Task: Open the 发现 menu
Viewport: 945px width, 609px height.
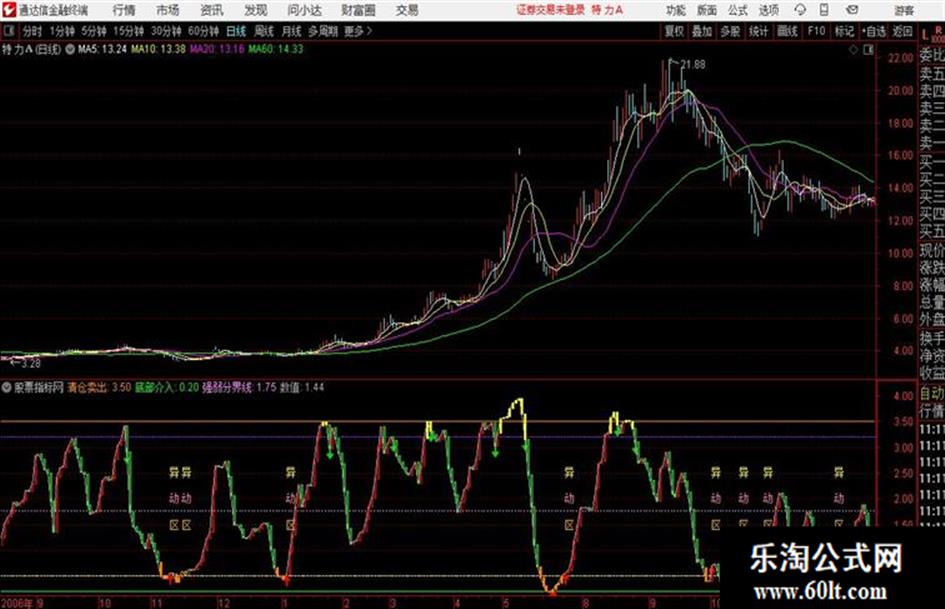Action: click(256, 10)
